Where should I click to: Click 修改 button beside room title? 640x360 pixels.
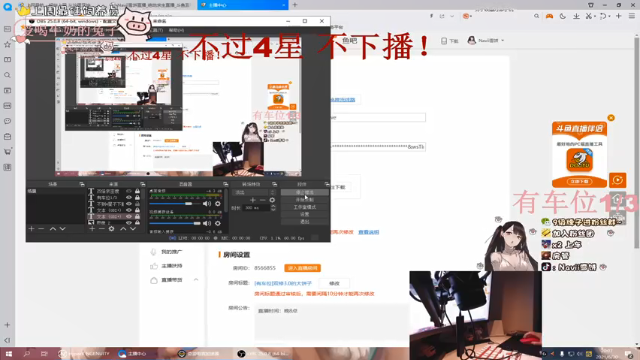[x=334, y=283]
